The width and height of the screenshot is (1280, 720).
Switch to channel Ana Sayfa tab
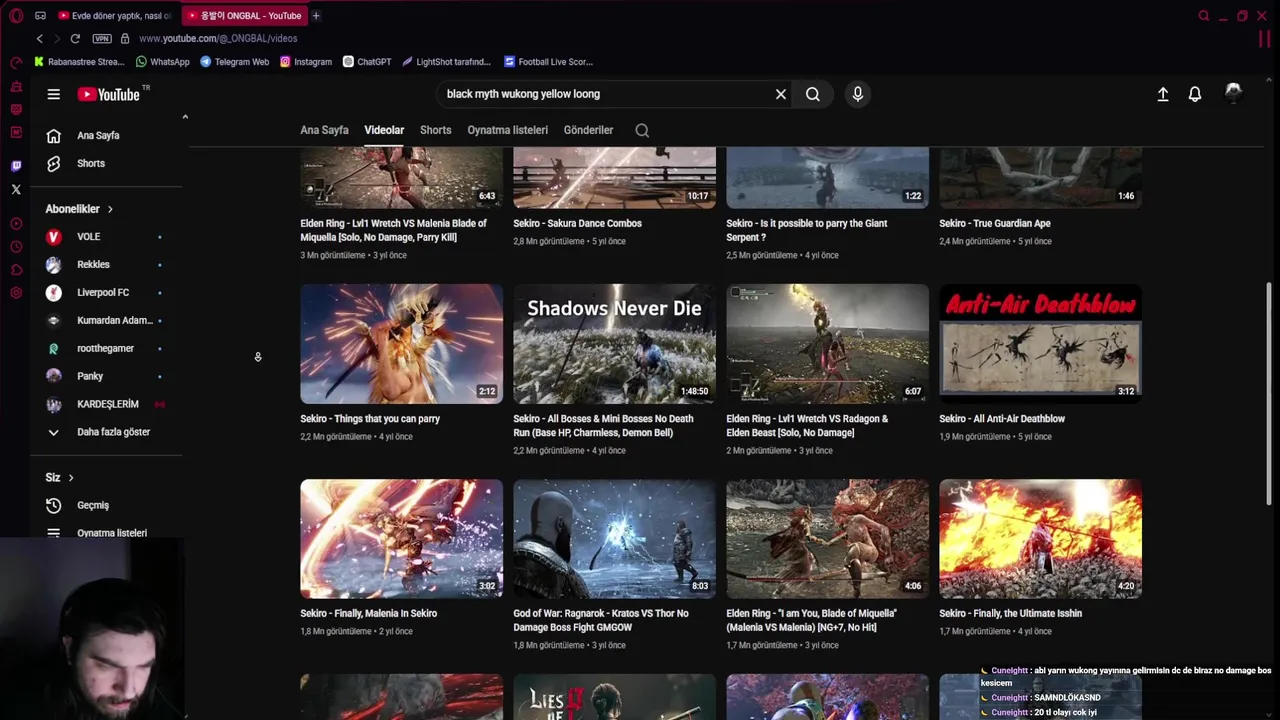[324, 130]
